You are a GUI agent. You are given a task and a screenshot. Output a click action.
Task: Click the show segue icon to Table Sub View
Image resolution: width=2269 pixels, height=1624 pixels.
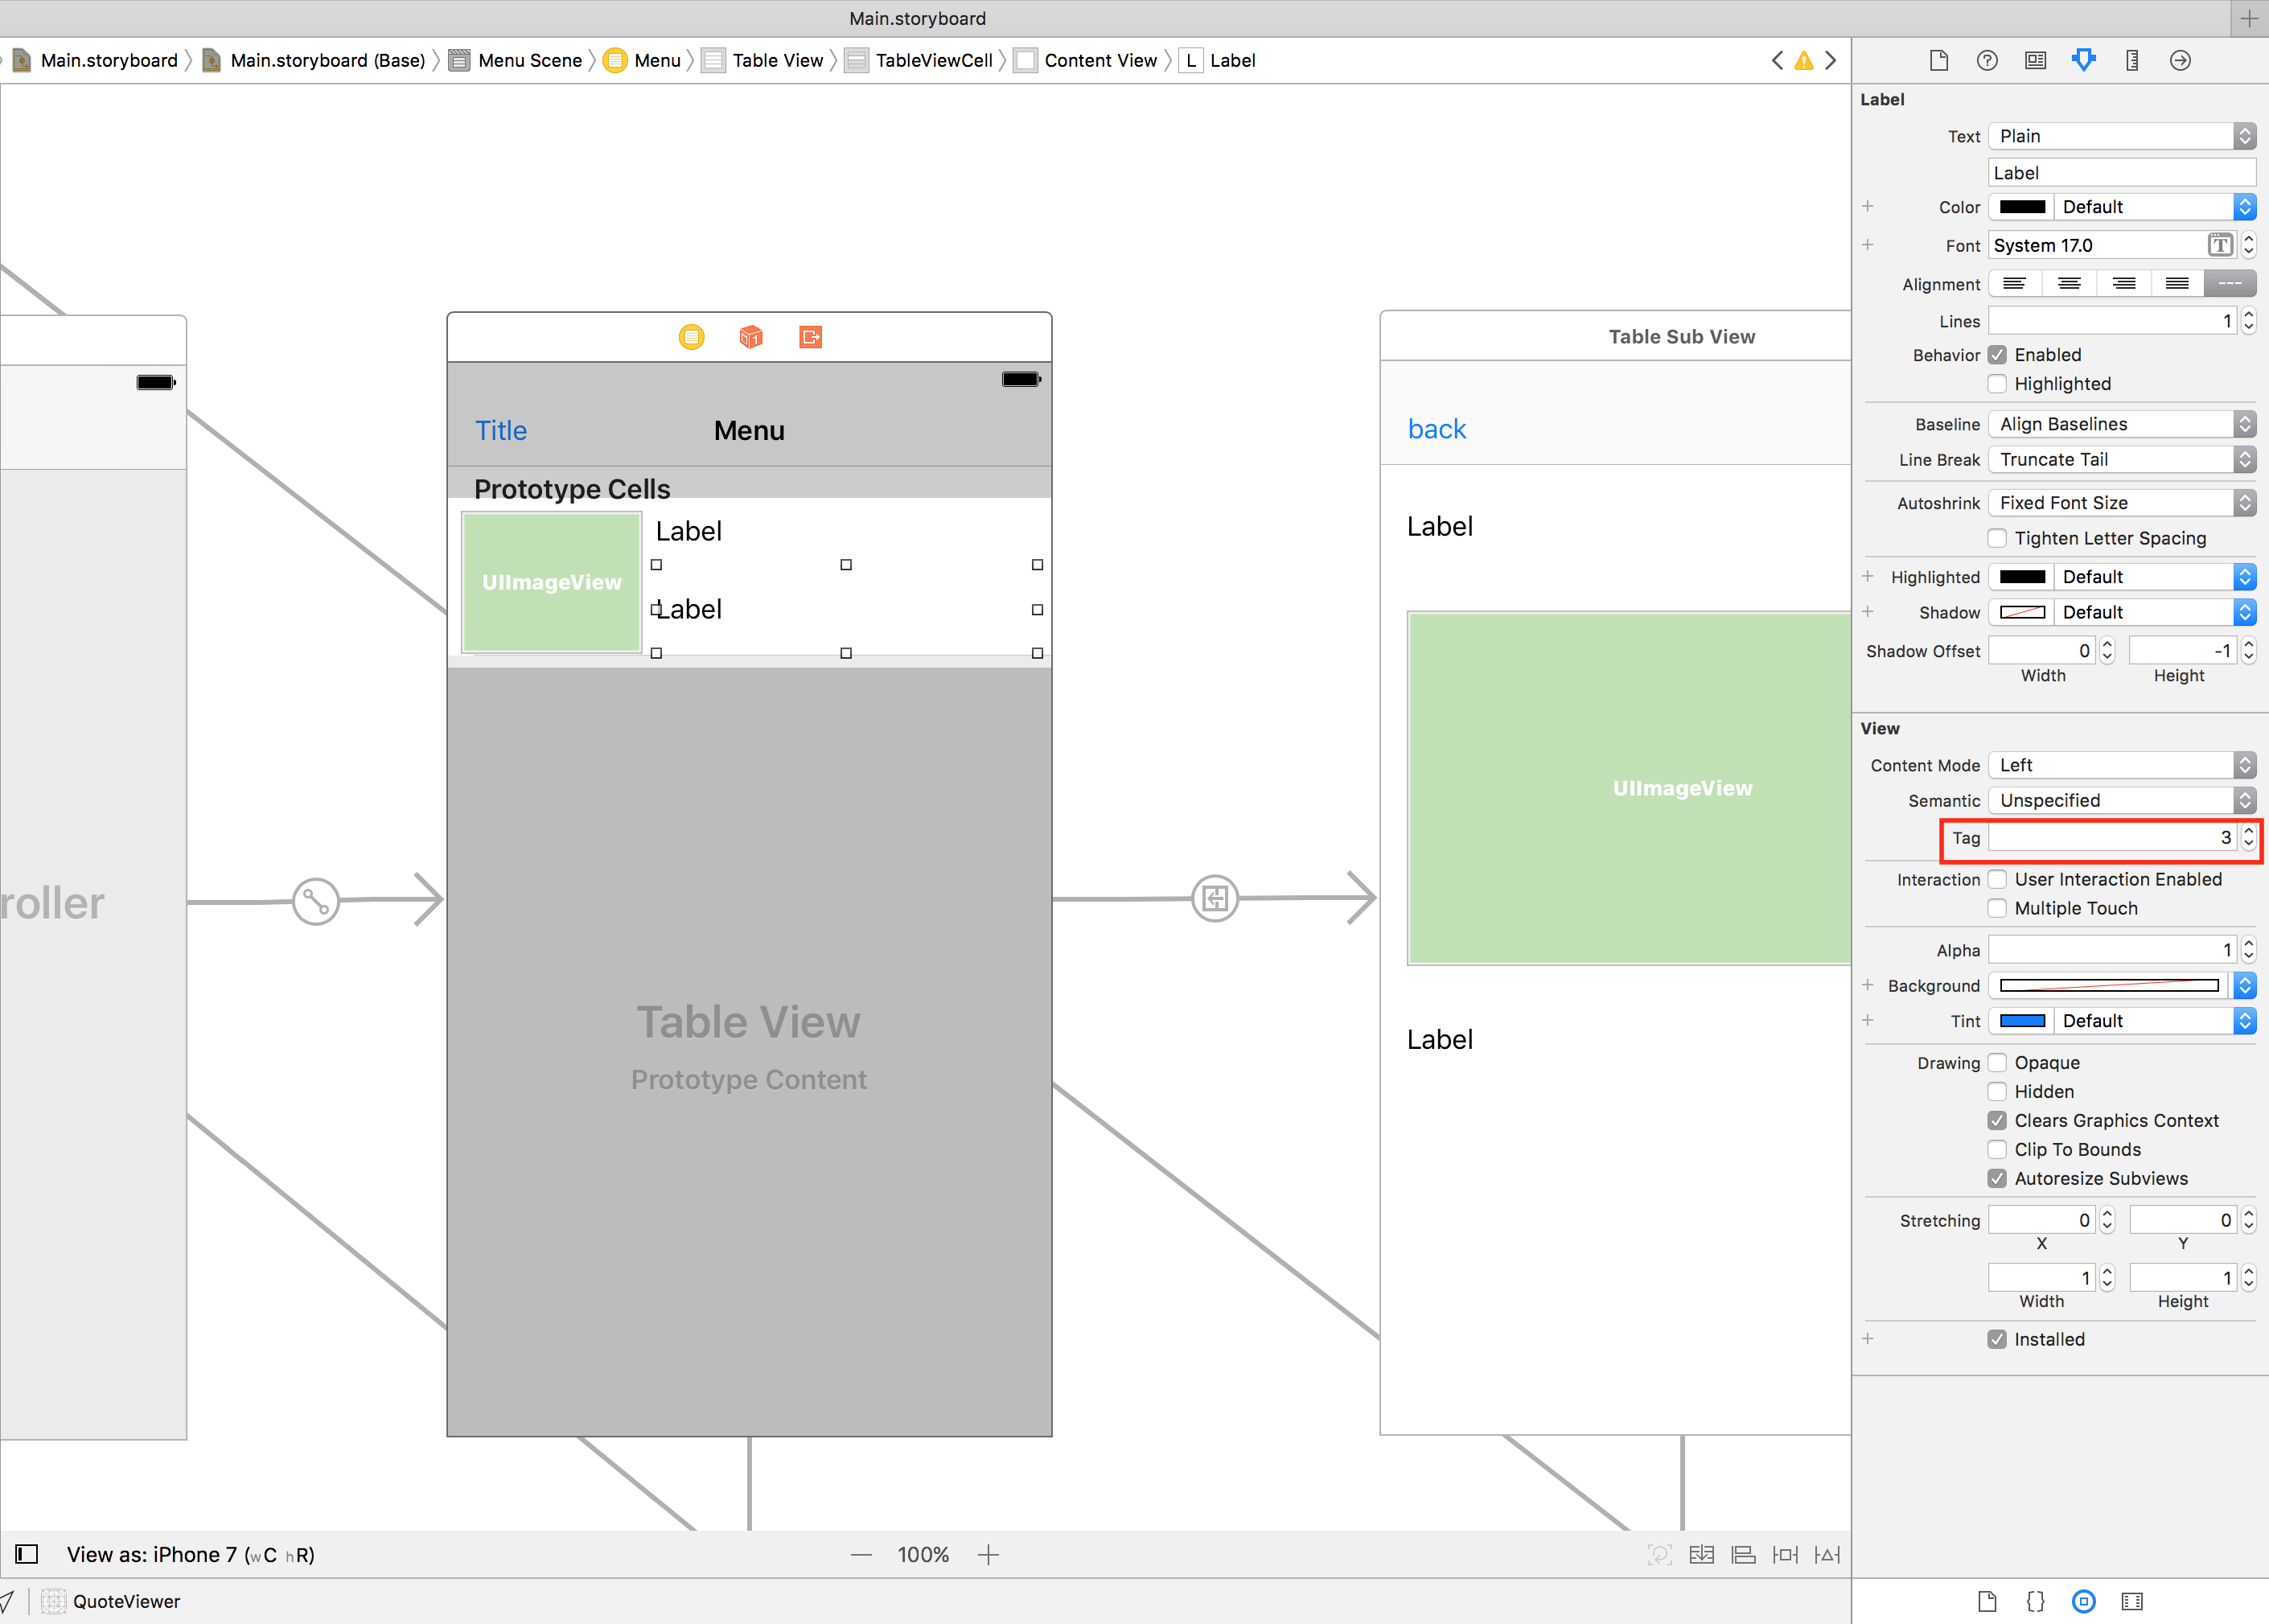pos(1215,898)
